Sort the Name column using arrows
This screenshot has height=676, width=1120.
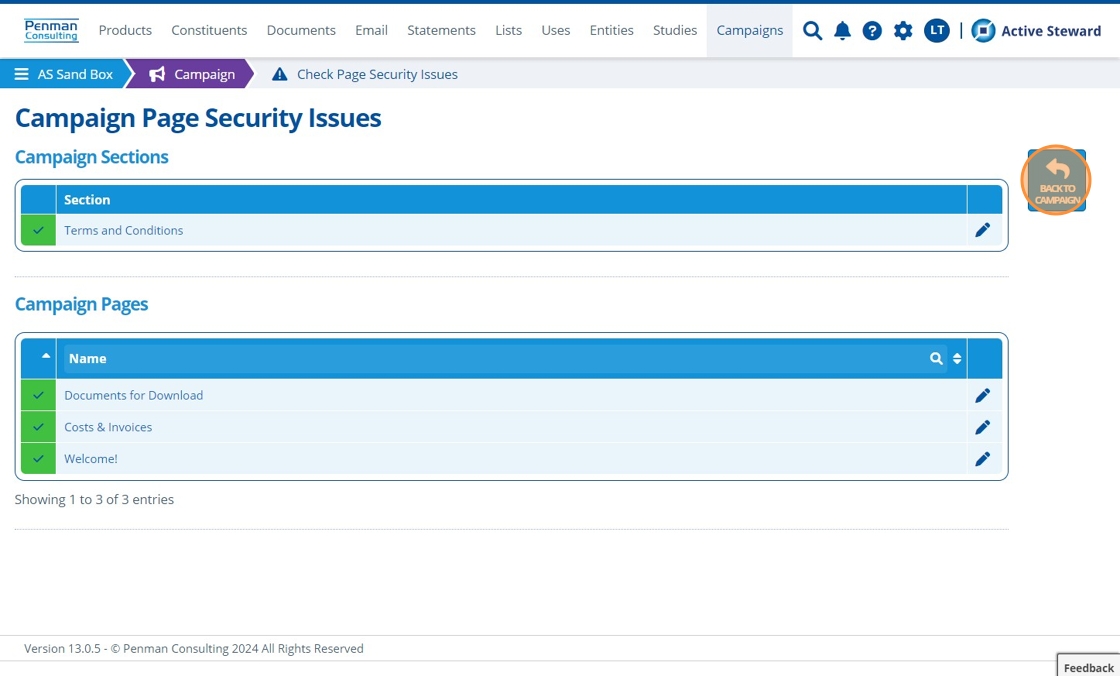(x=957, y=359)
